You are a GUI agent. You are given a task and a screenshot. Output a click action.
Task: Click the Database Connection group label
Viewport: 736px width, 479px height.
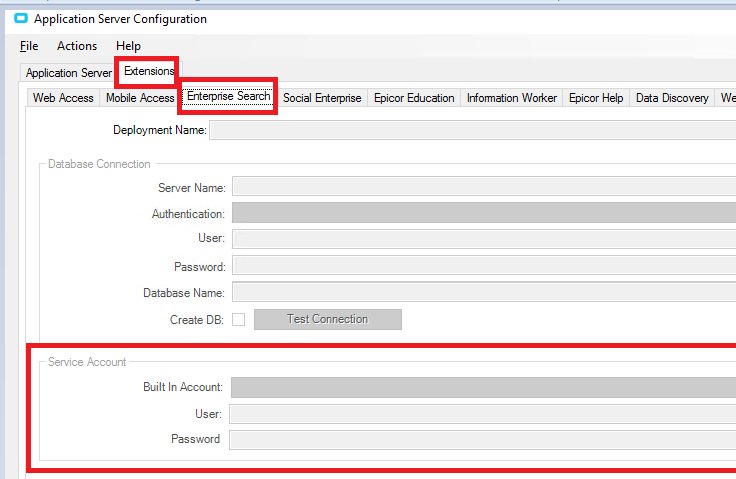point(99,164)
